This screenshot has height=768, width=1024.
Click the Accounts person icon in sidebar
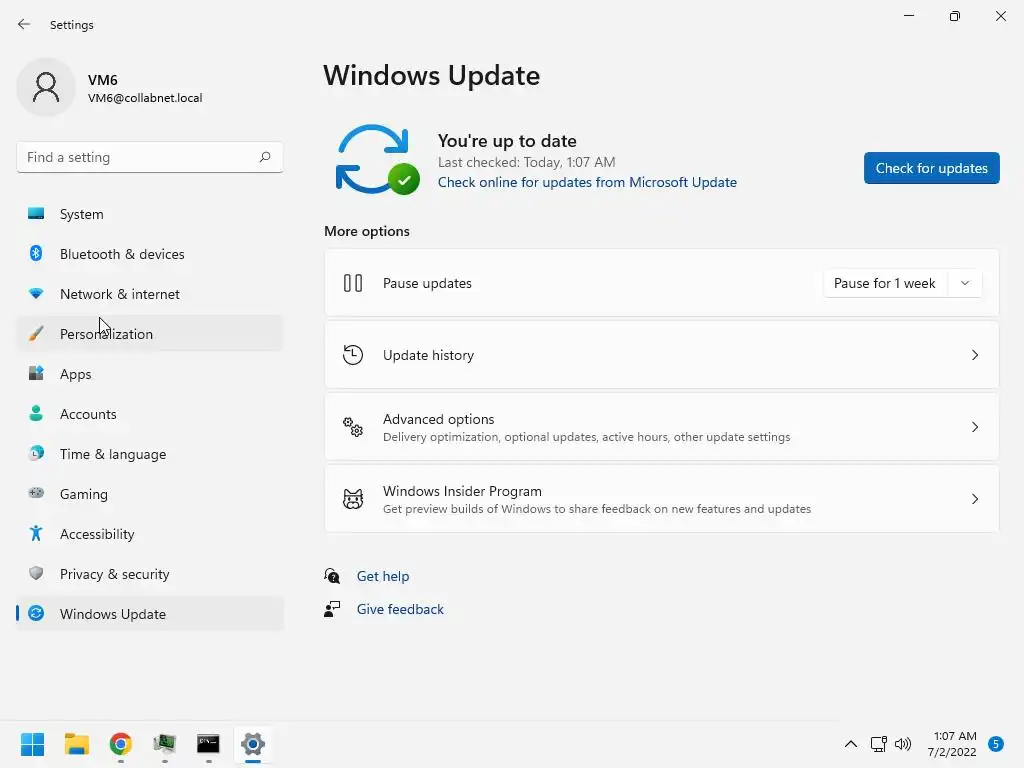coord(36,413)
